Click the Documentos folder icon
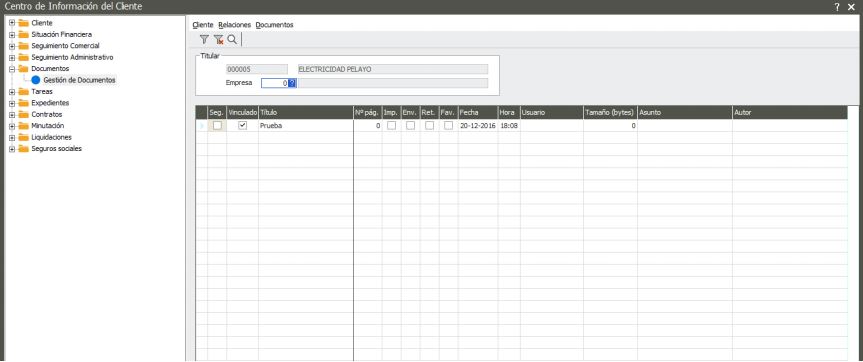This screenshot has width=863, height=362. click(23, 69)
